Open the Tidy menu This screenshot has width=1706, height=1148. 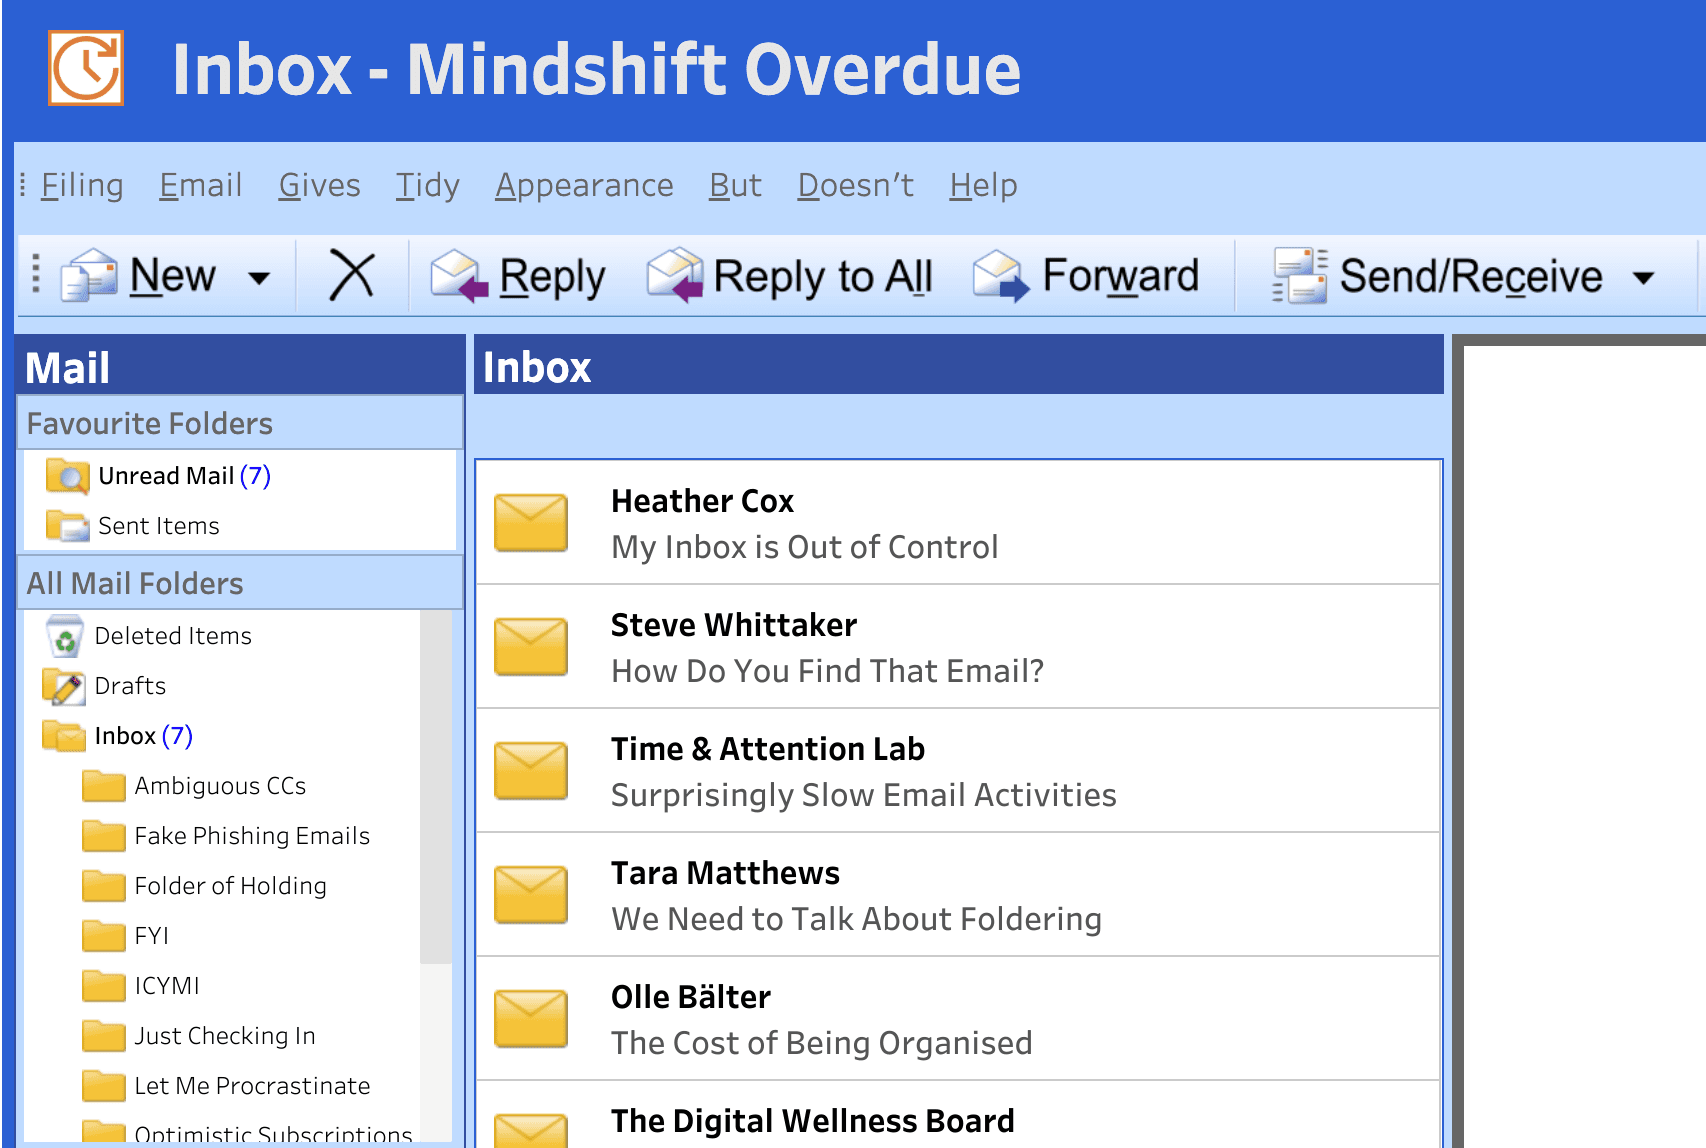[x=427, y=185]
